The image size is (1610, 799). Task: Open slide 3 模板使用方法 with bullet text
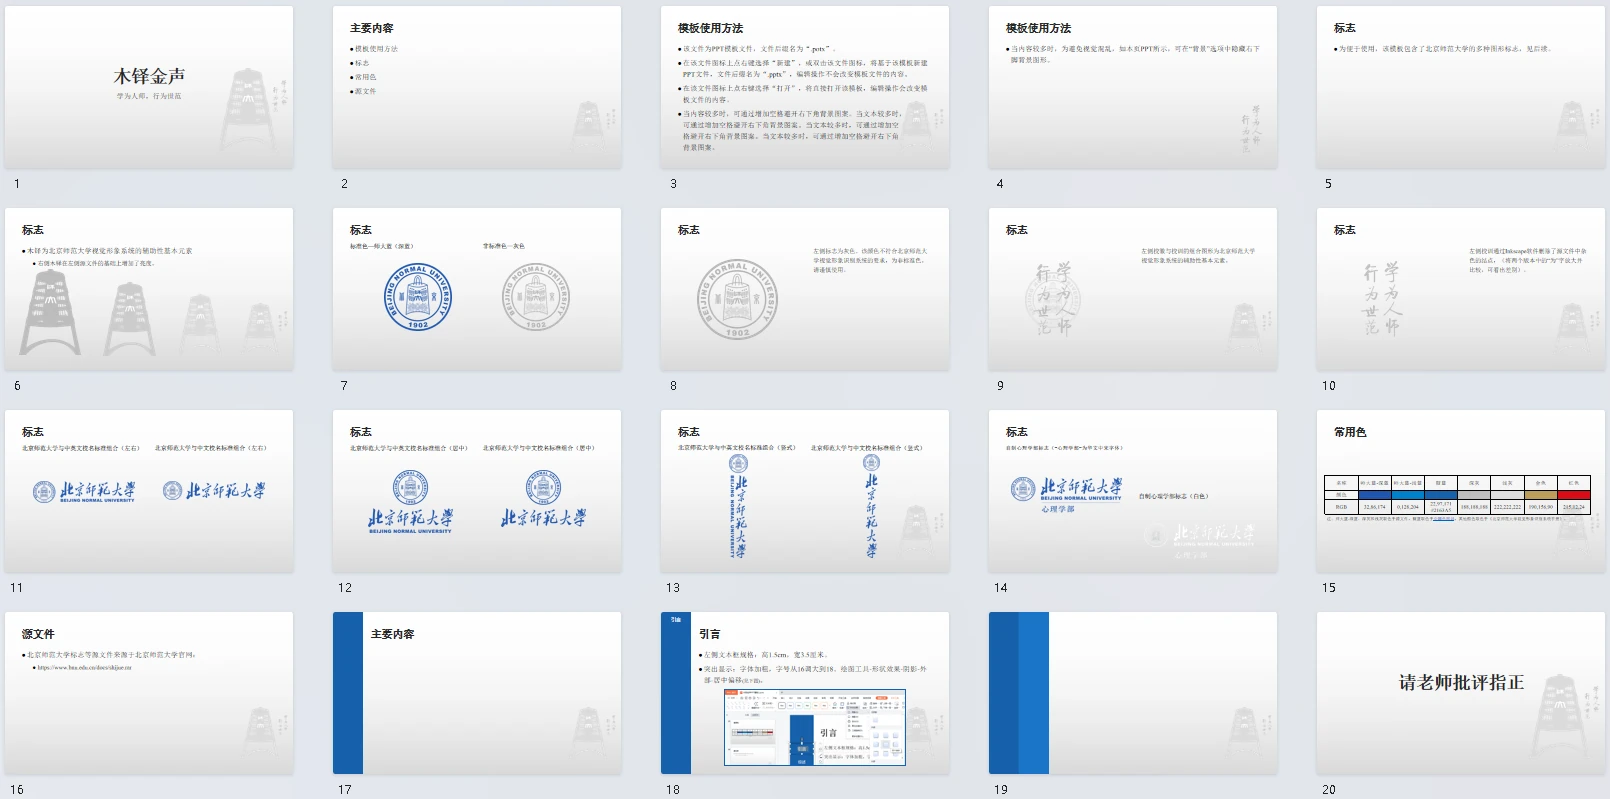[x=805, y=88]
